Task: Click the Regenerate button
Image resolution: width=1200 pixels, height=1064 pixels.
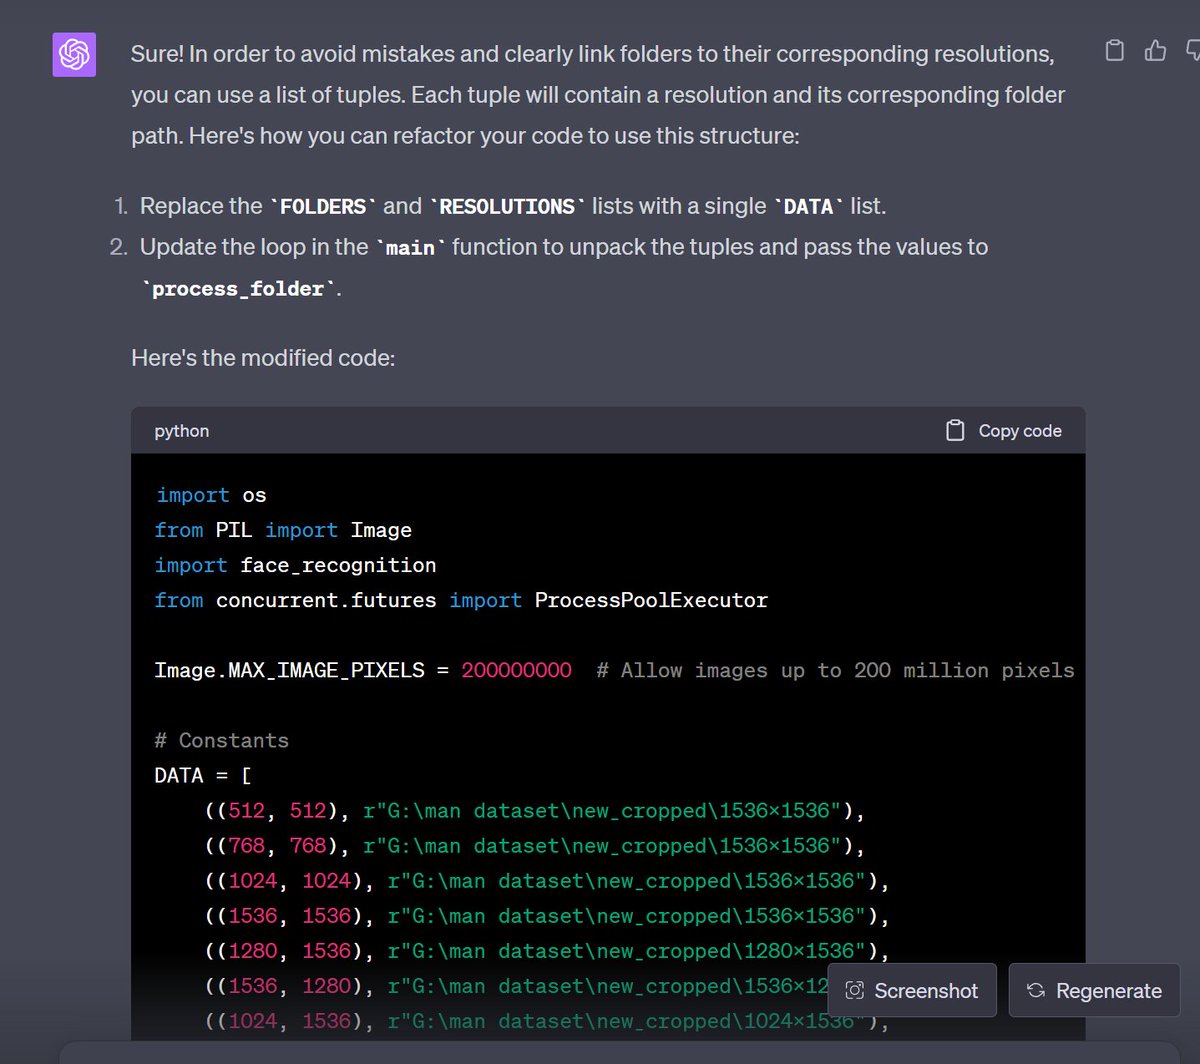Action: [x=1094, y=990]
